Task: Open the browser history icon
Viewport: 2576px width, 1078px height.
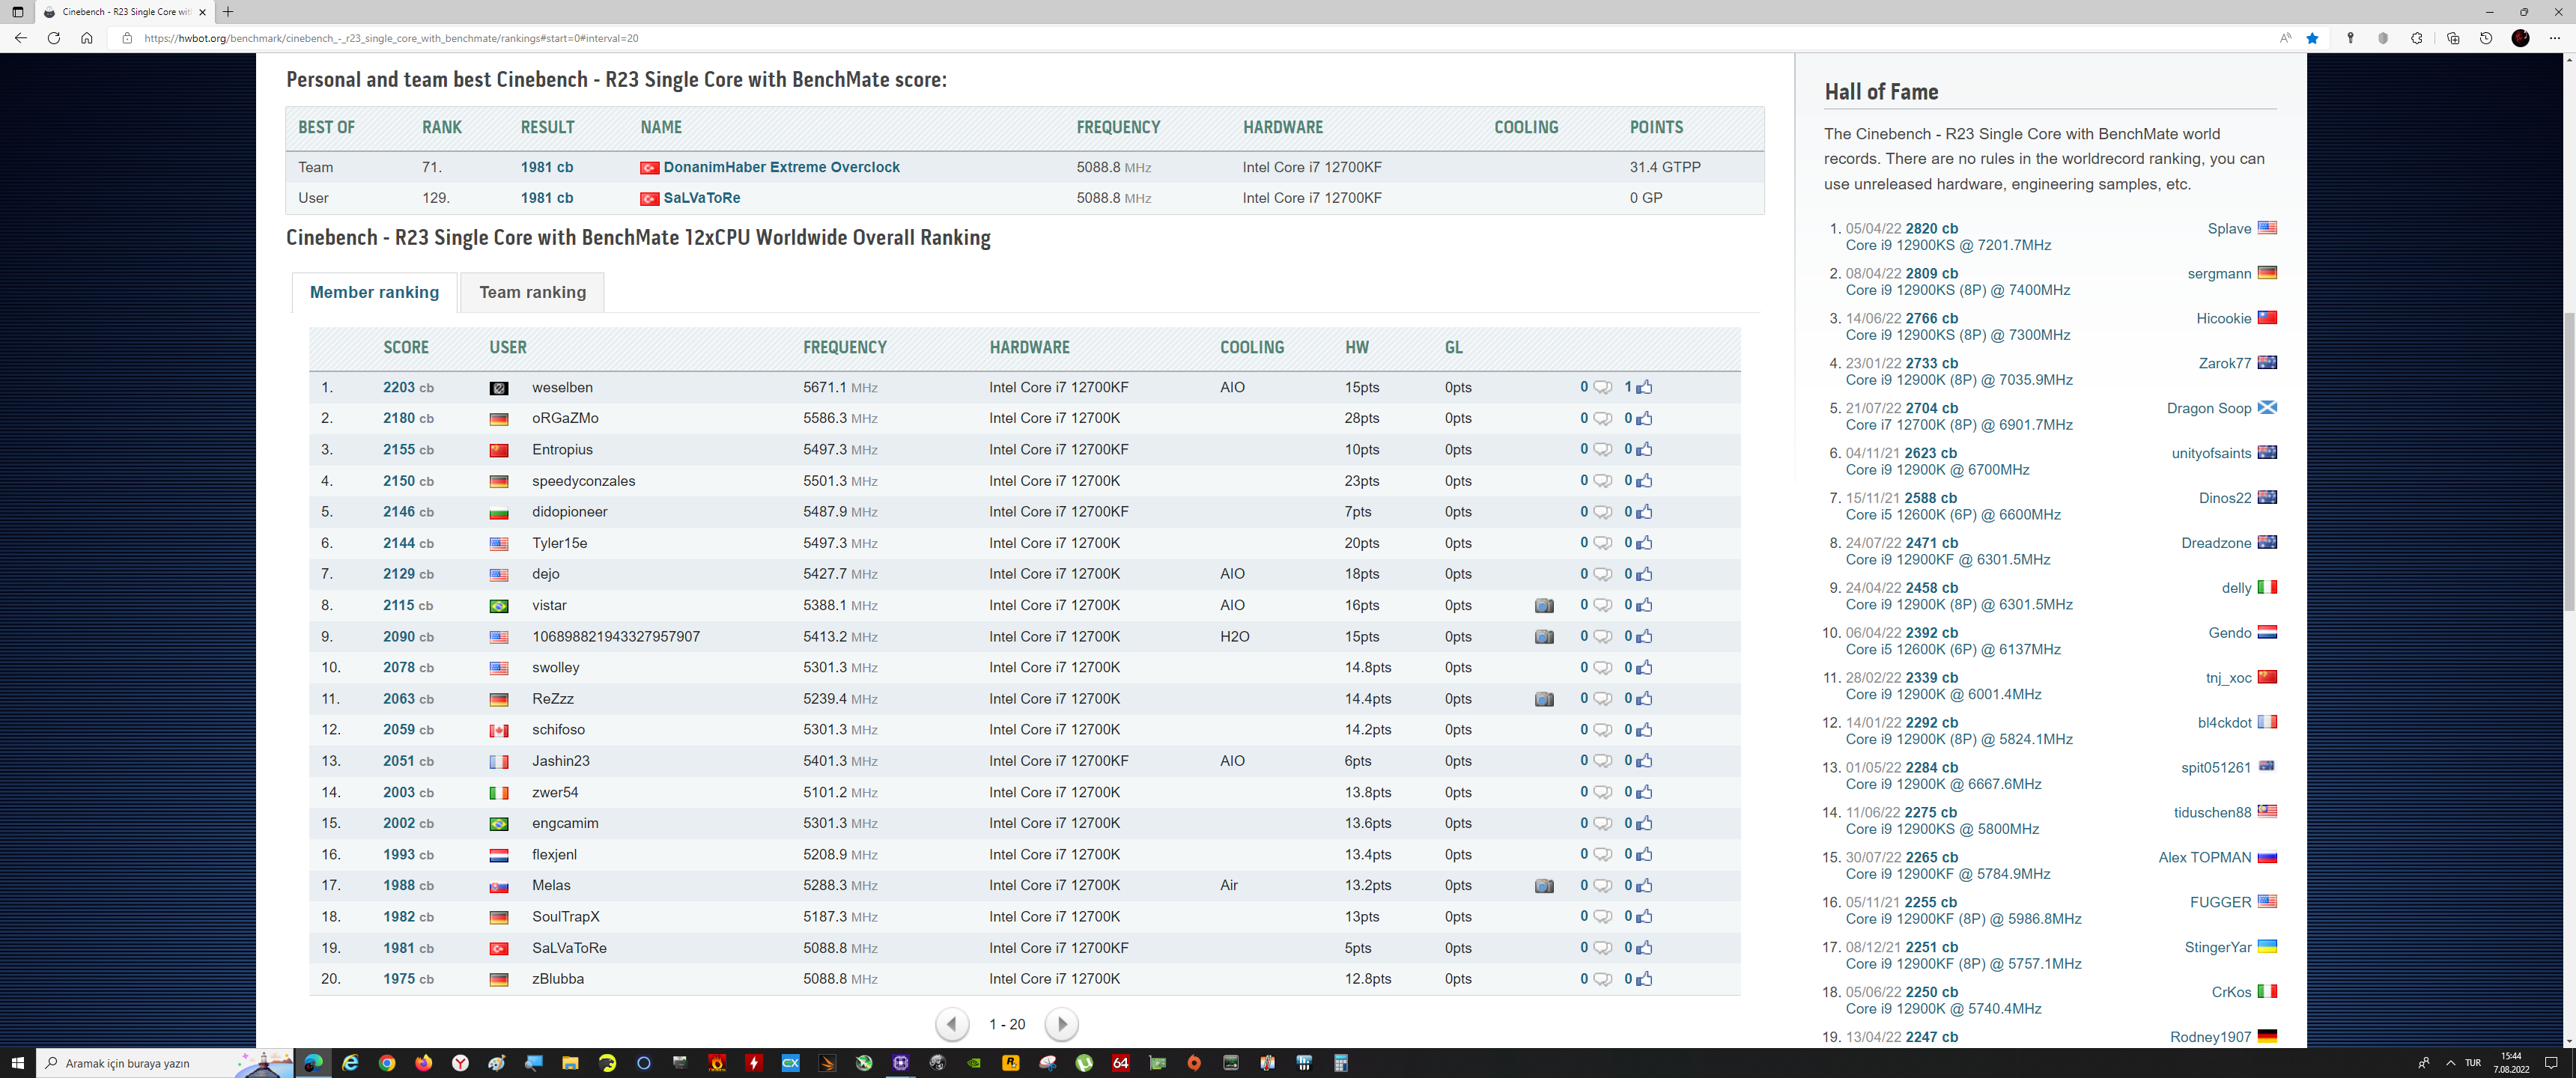Action: (x=2486, y=38)
